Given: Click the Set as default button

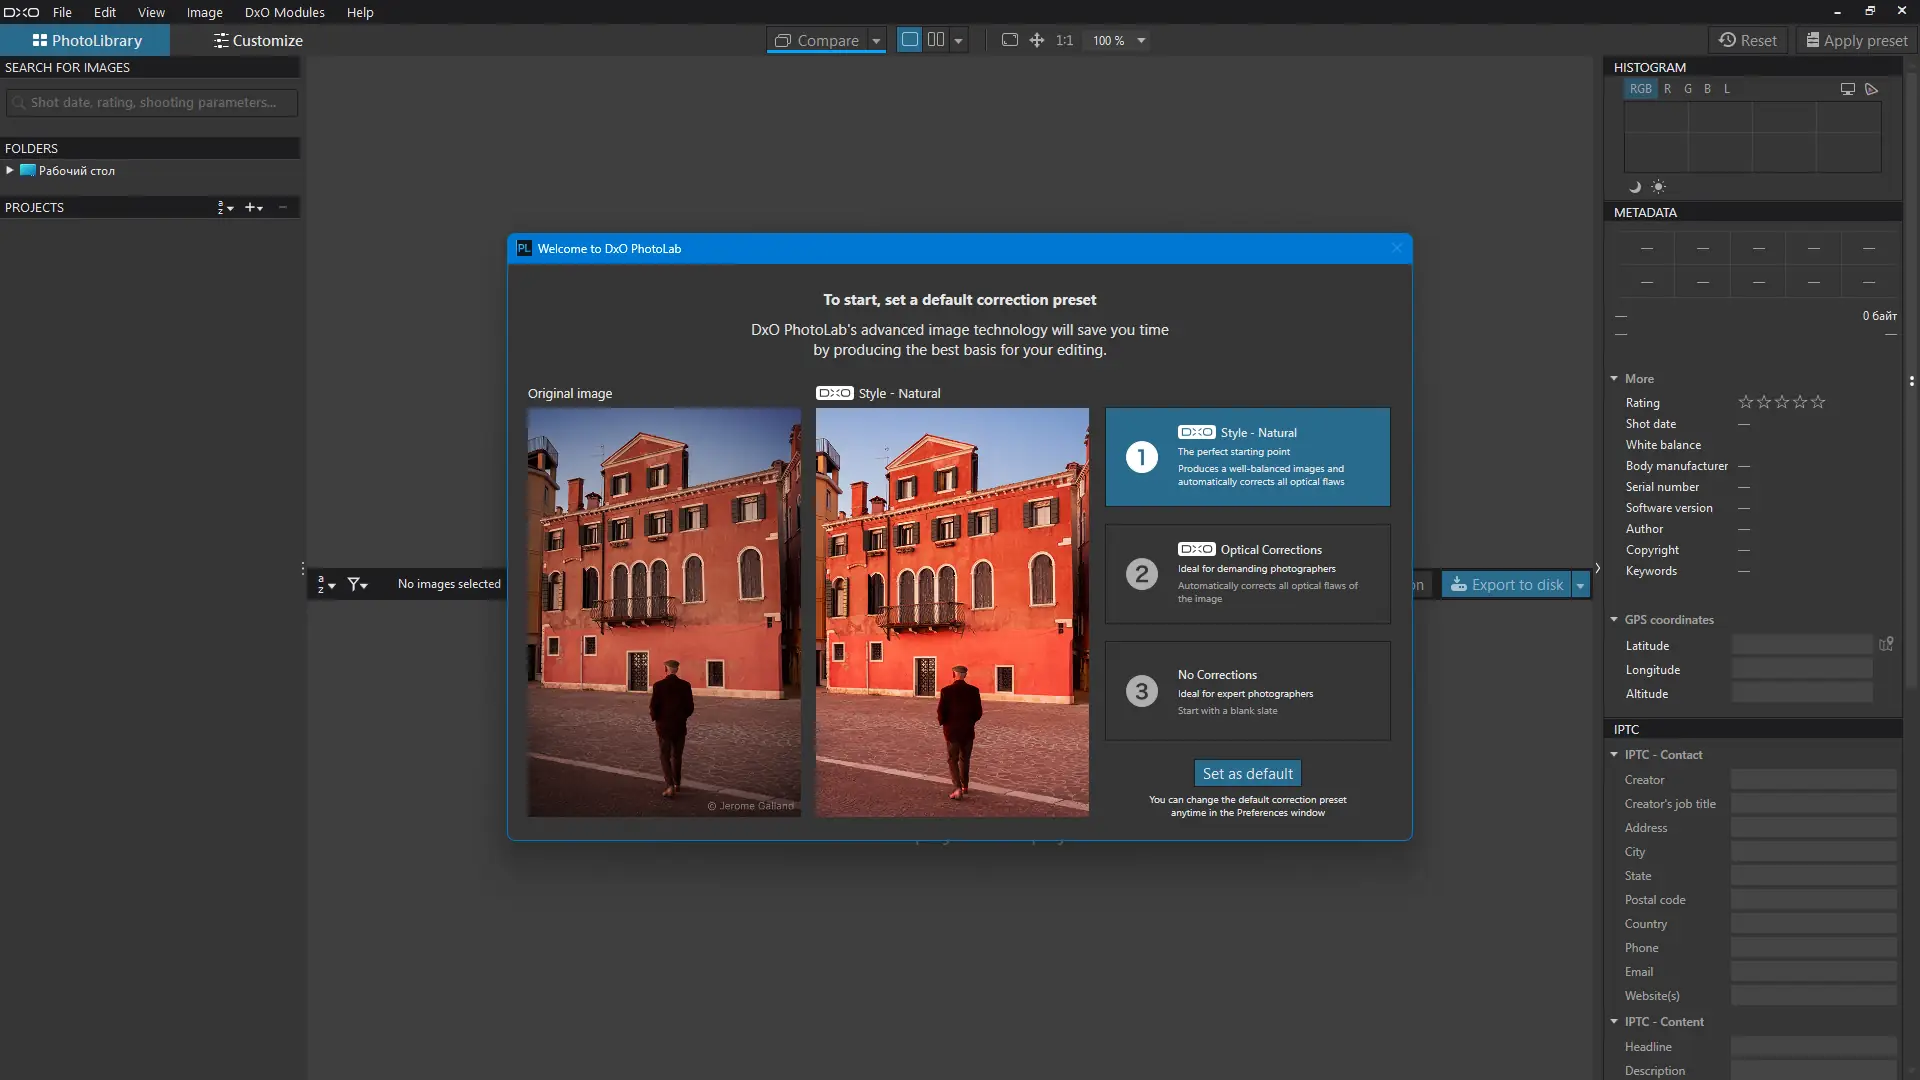Looking at the screenshot, I should click(x=1247, y=773).
